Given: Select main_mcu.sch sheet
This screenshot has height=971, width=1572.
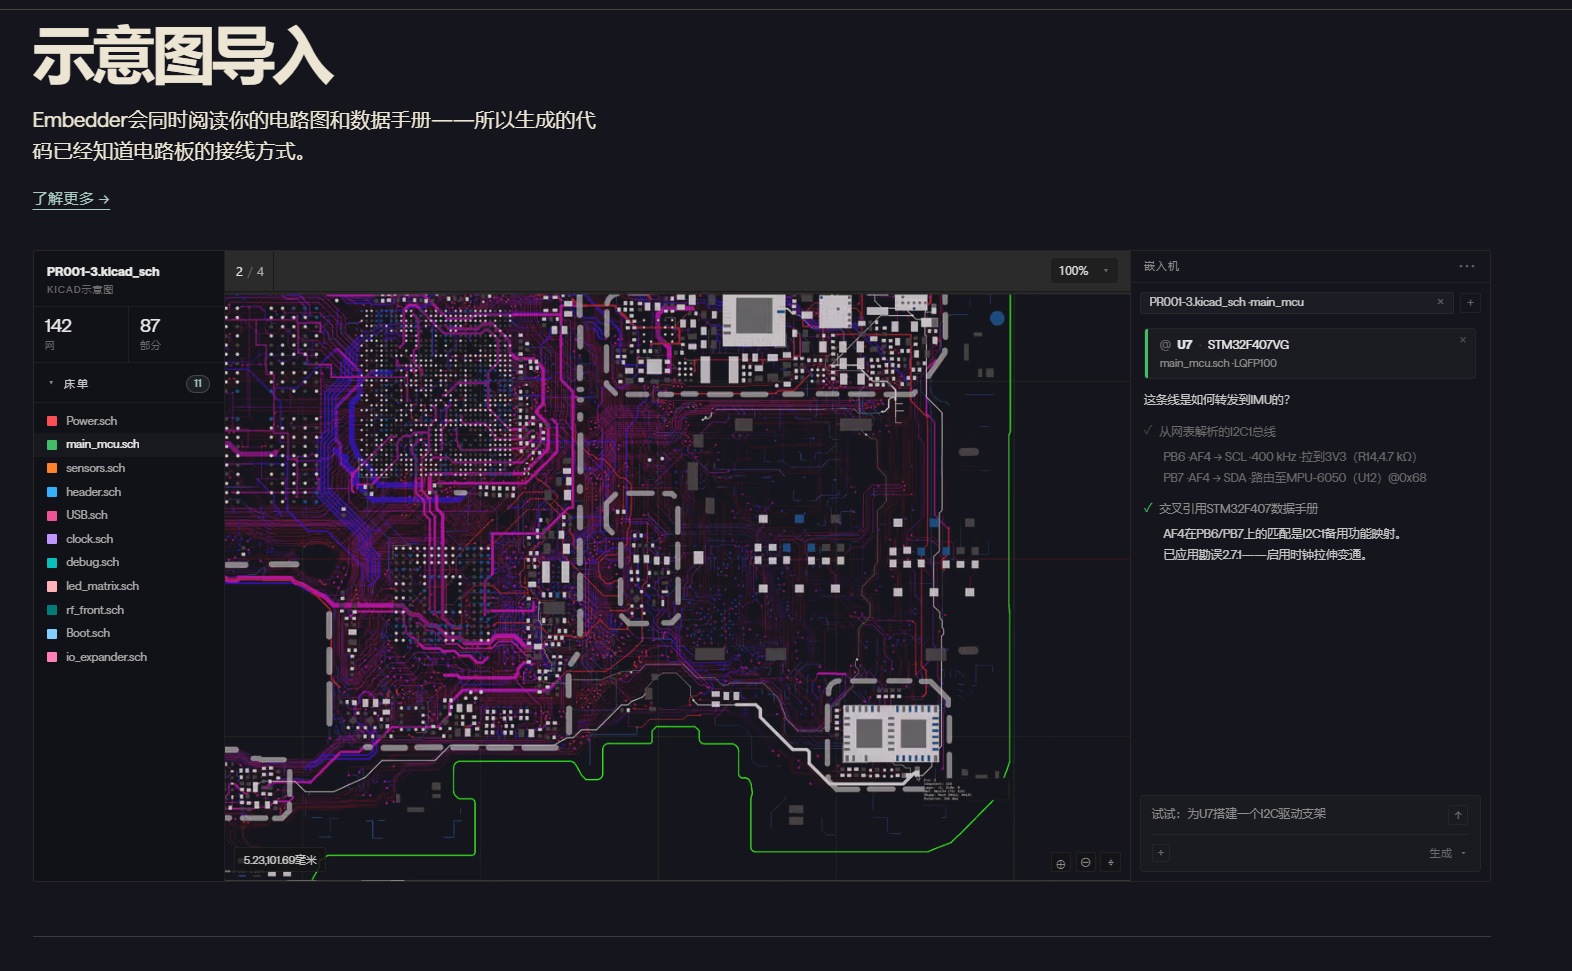Looking at the screenshot, I should click(x=102, y=444).
